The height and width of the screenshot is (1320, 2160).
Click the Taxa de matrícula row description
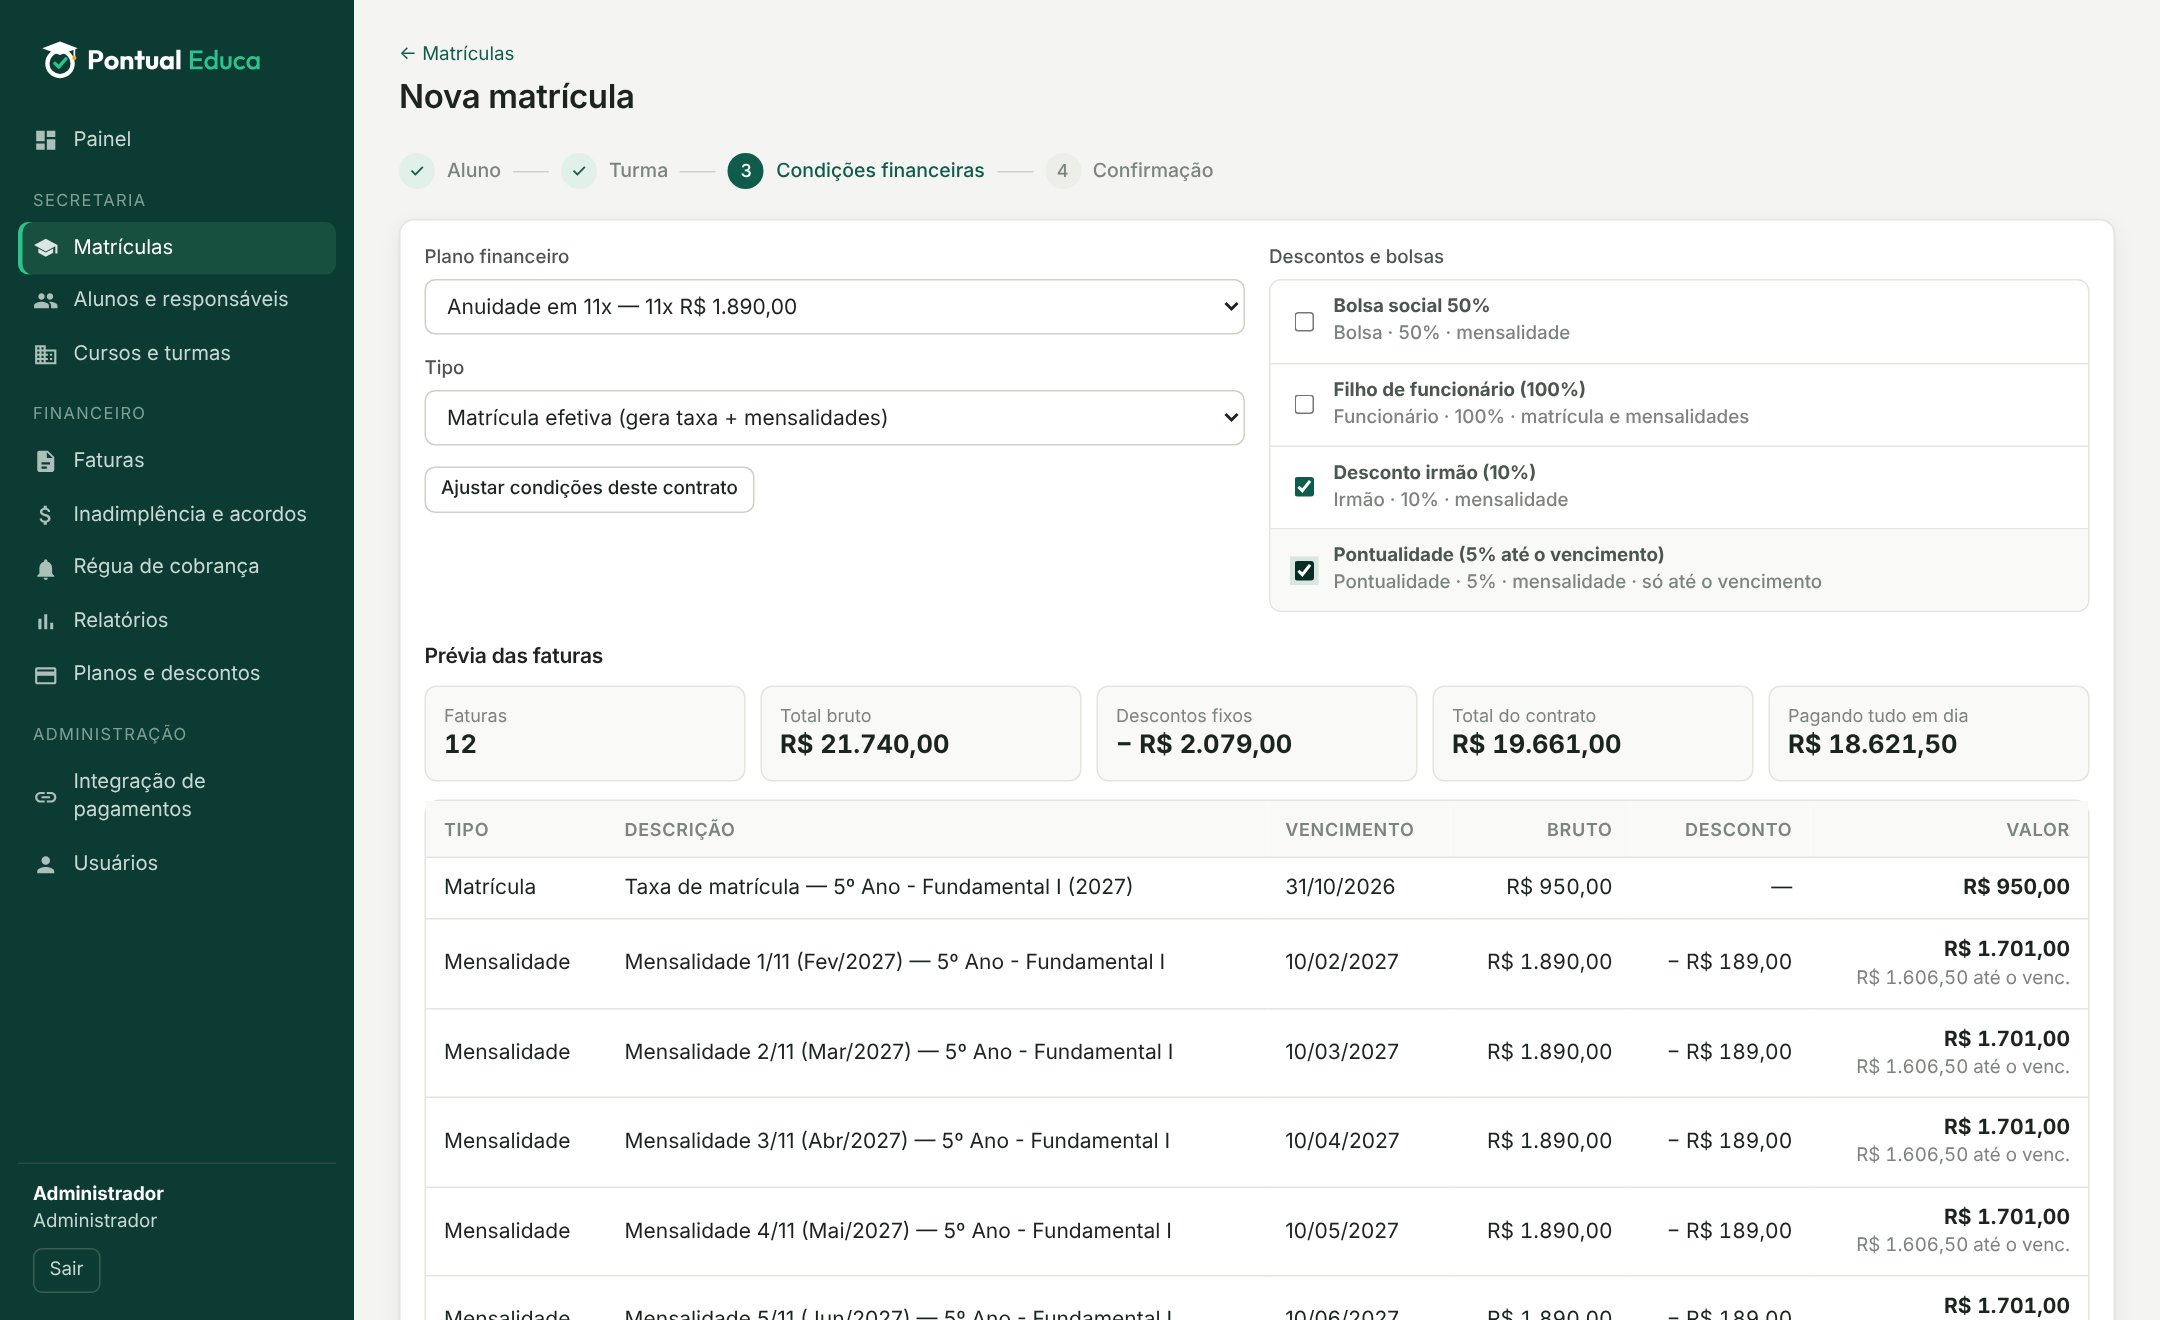[x=878, y=887]
